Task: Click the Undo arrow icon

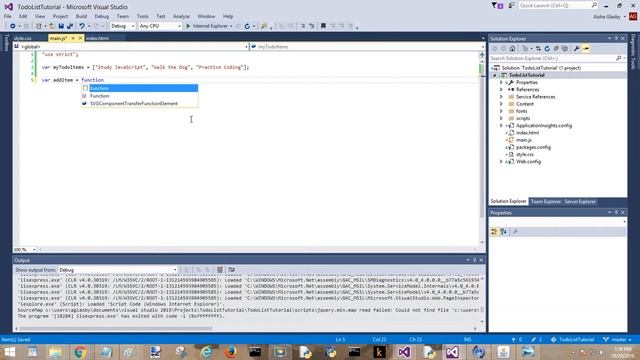Action: coord(82,26)
